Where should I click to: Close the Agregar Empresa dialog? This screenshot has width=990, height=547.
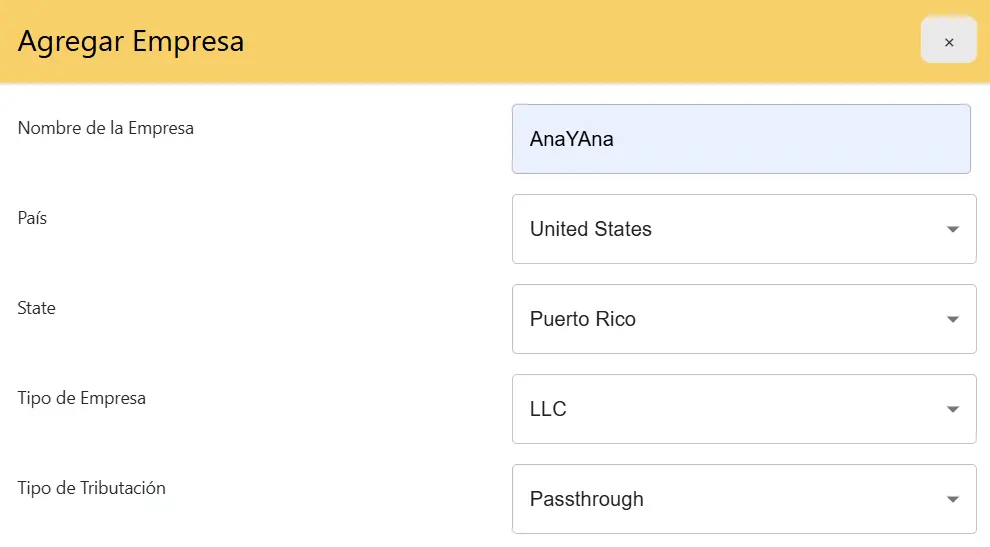(948, 40)
